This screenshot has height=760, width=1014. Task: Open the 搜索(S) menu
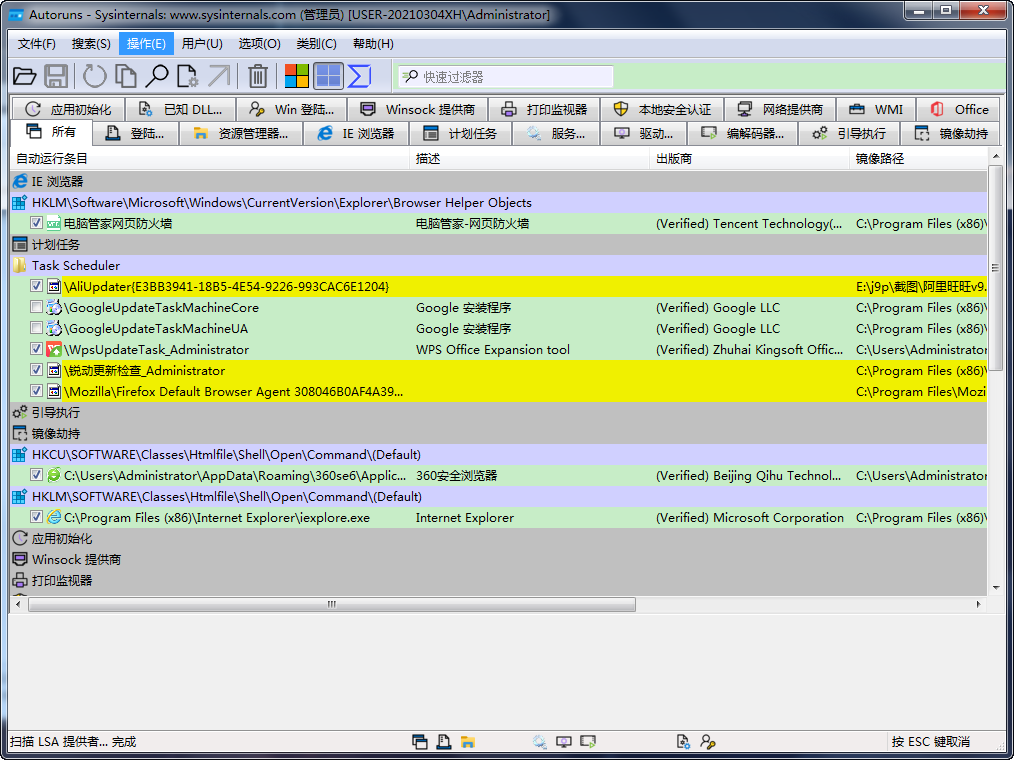(x=91, y=43)
